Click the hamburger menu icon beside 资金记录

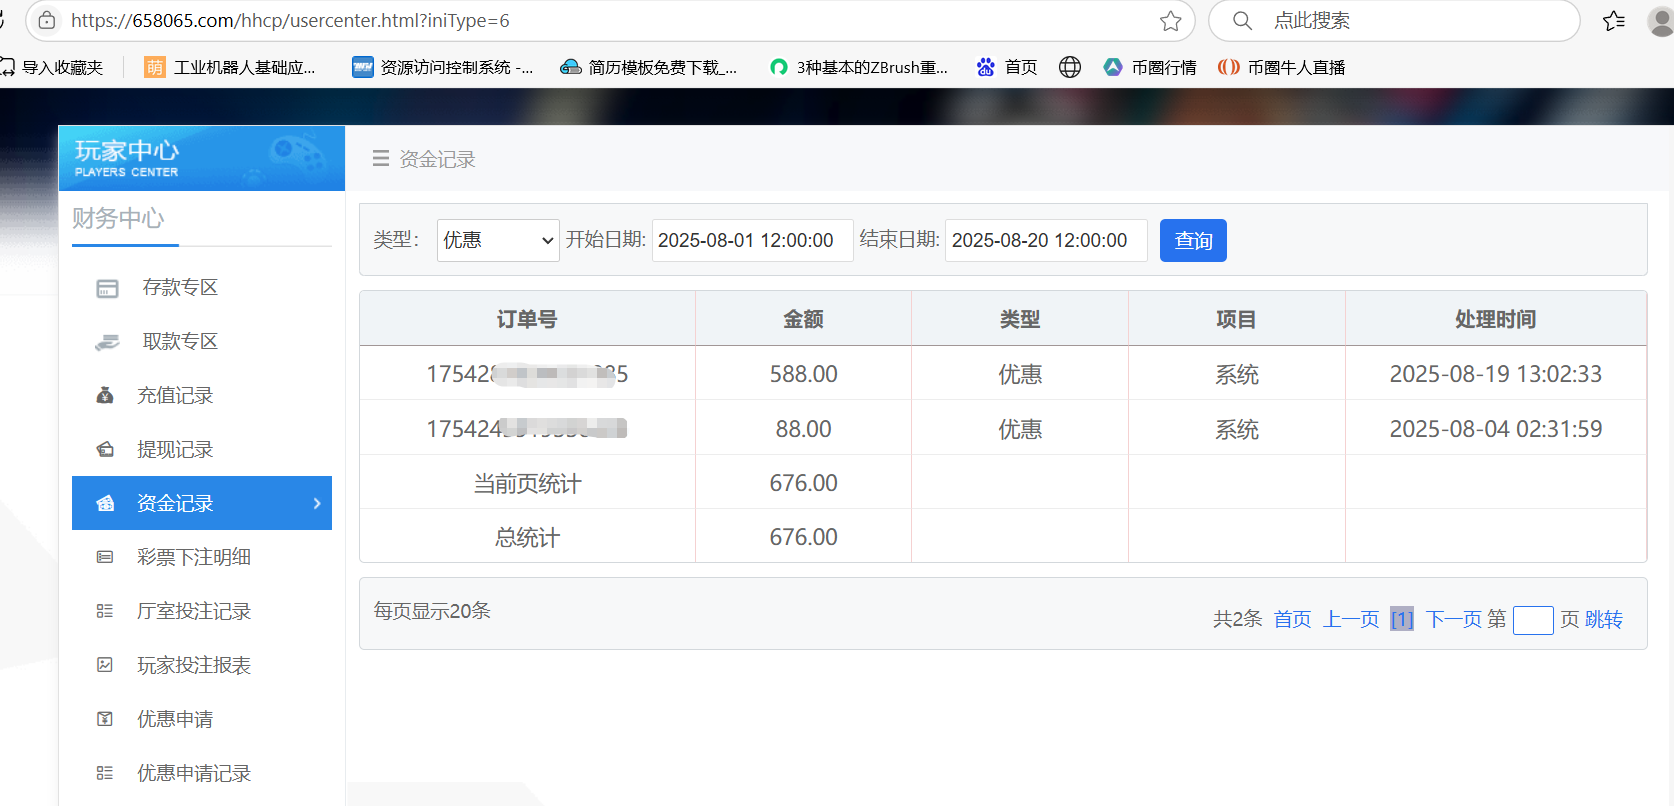(x=380, y=159)
